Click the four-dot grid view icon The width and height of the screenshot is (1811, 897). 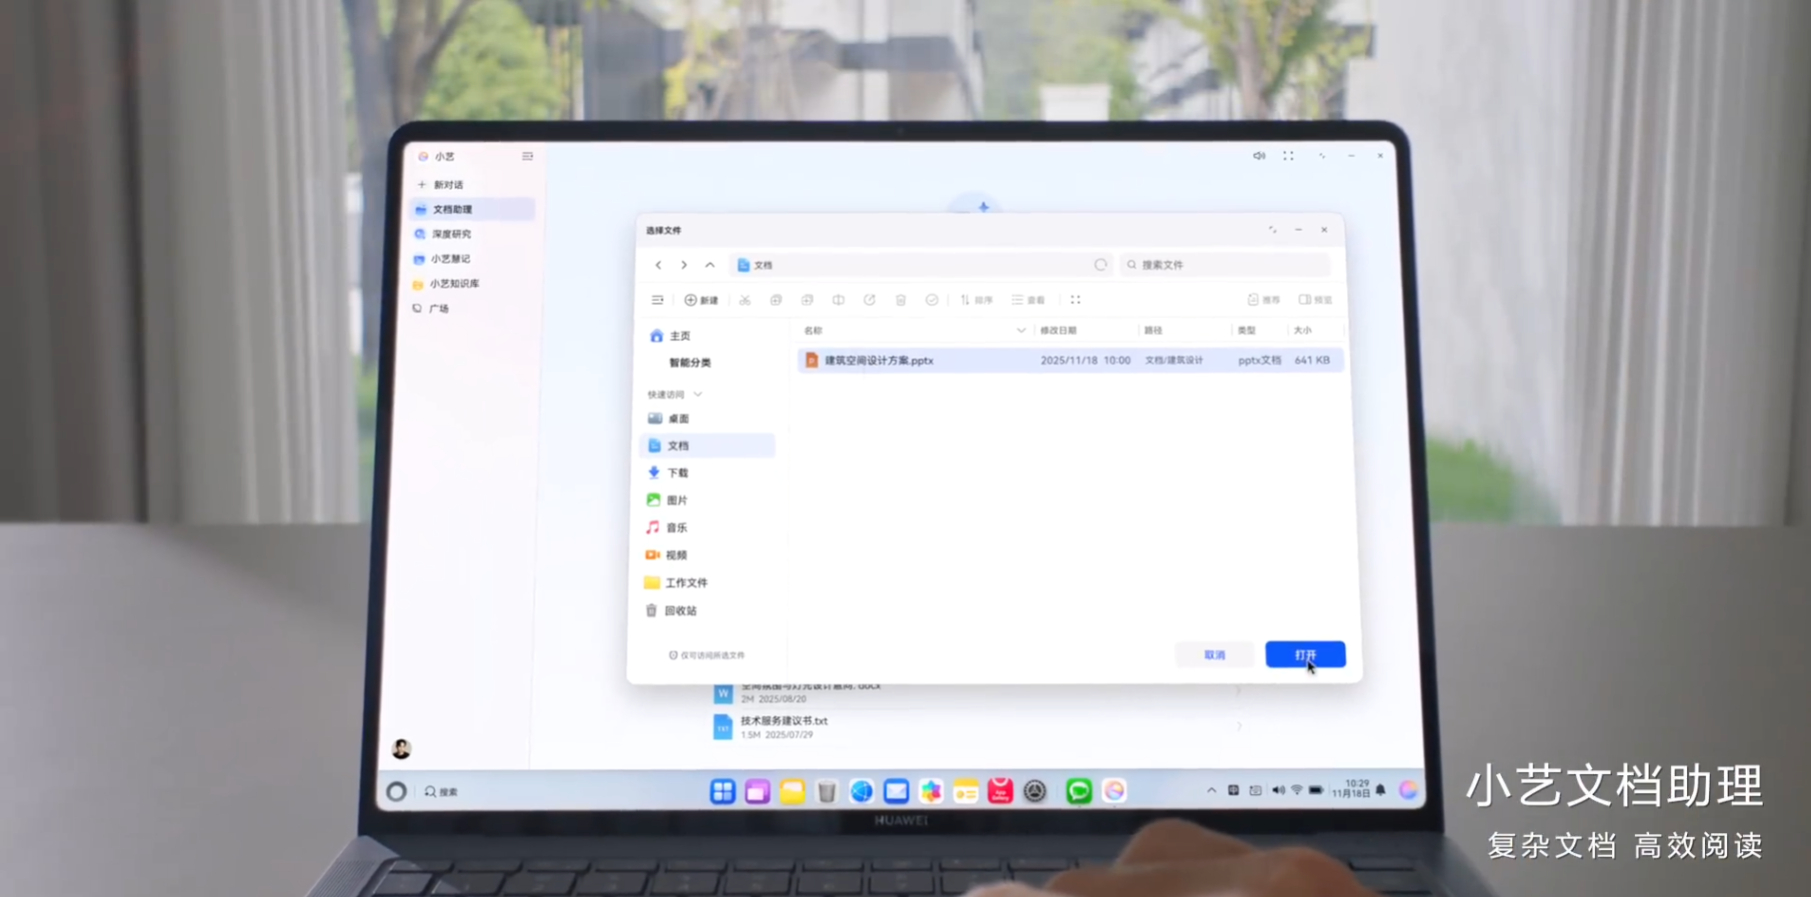coord(1076,300)
